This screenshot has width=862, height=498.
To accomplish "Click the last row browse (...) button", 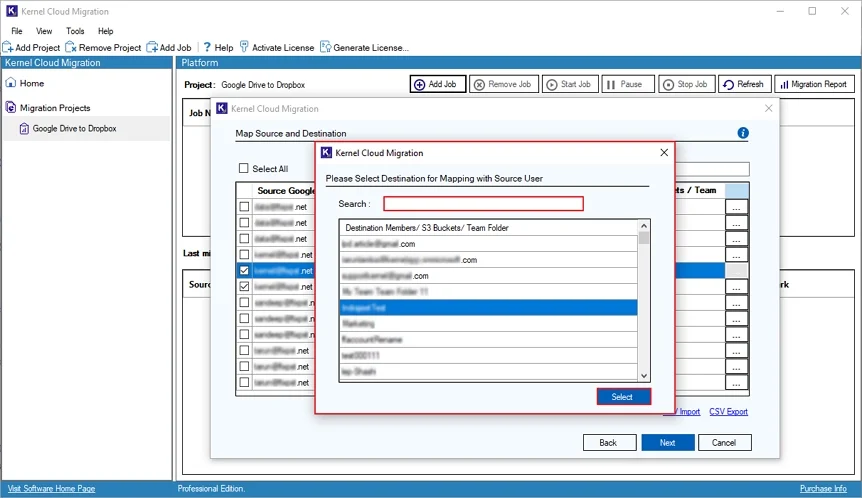I will point(736,383).
